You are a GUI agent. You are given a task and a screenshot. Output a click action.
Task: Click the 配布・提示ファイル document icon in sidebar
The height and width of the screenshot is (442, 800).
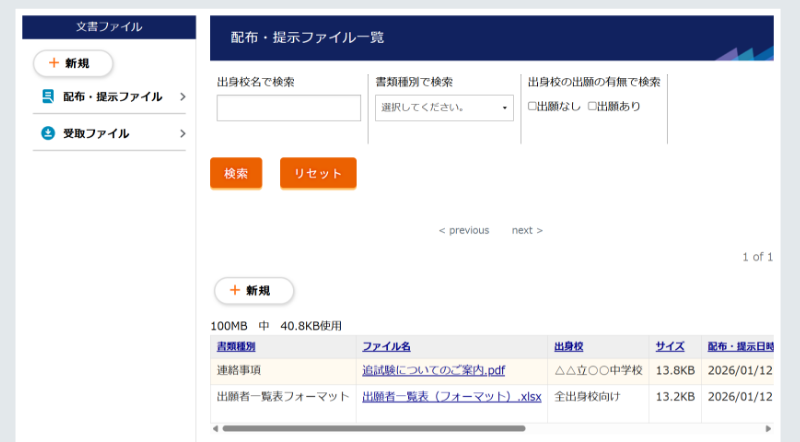pos(47,97)
